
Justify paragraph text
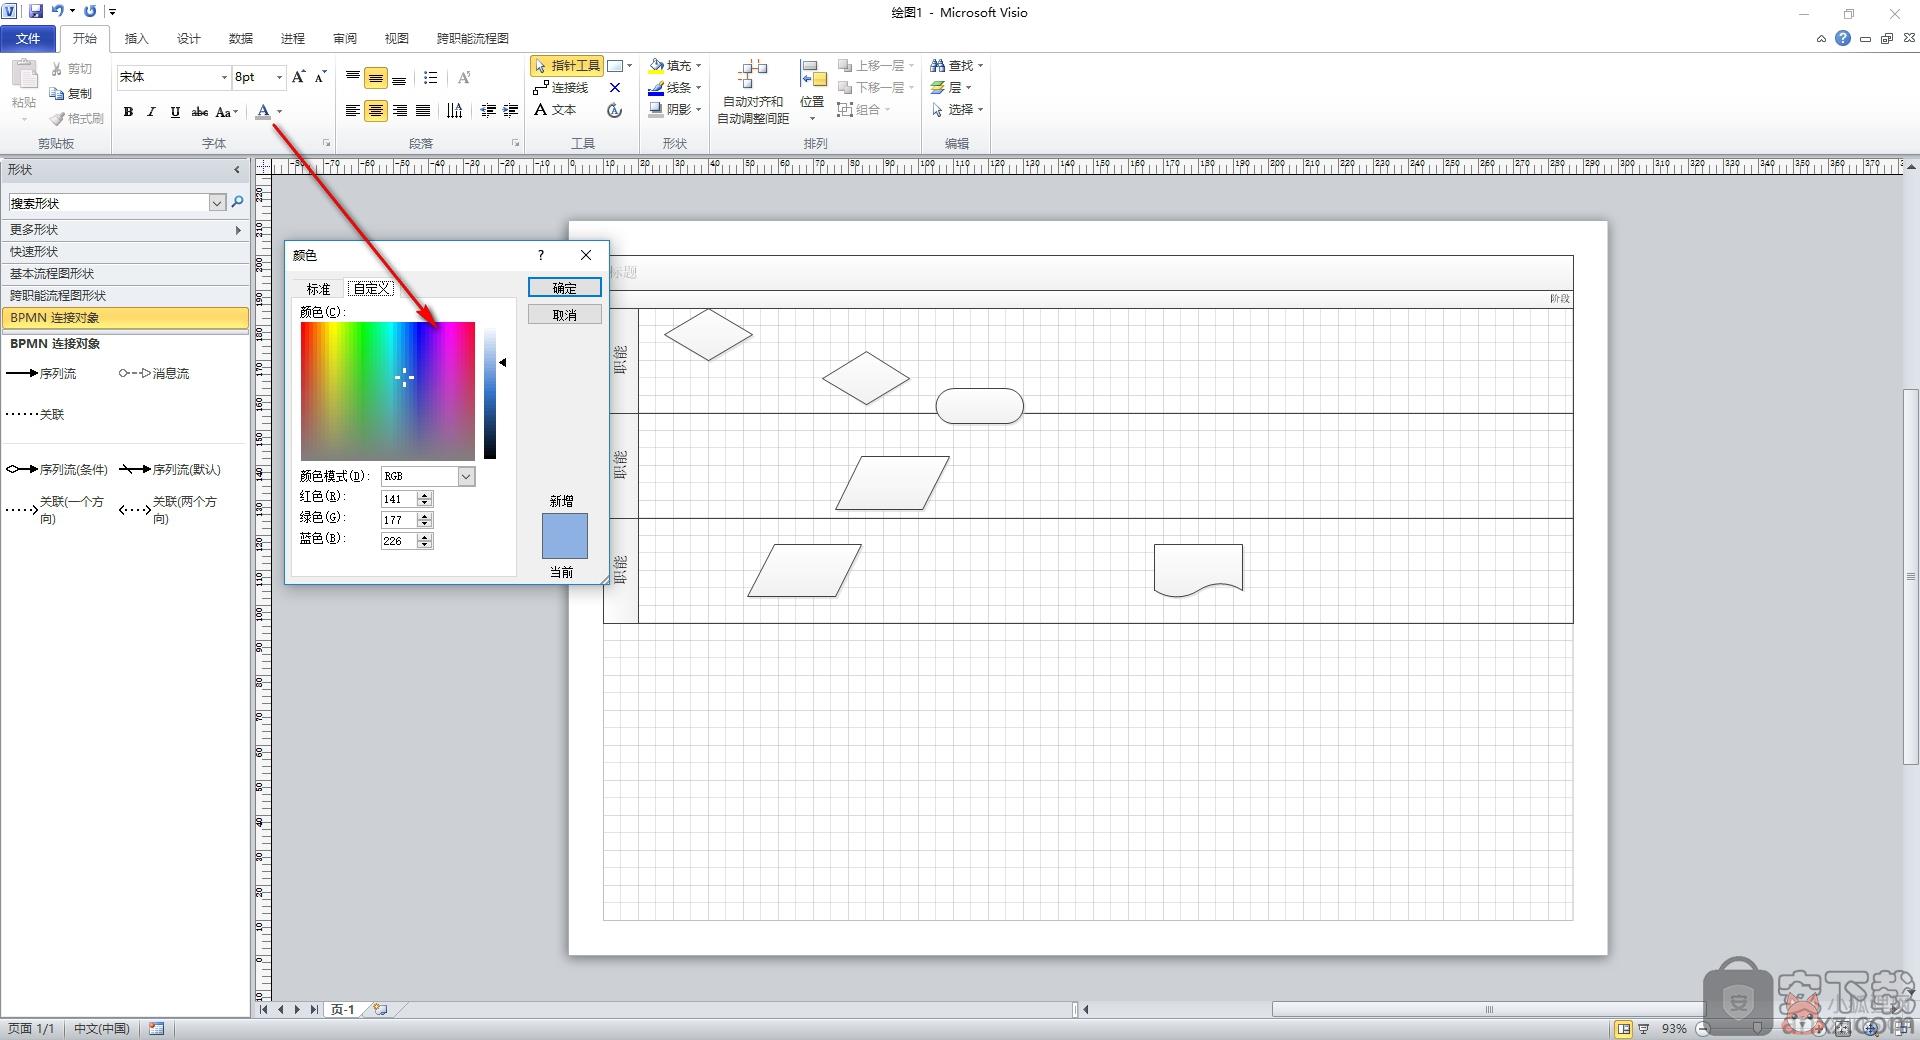[x=423, y=111]
